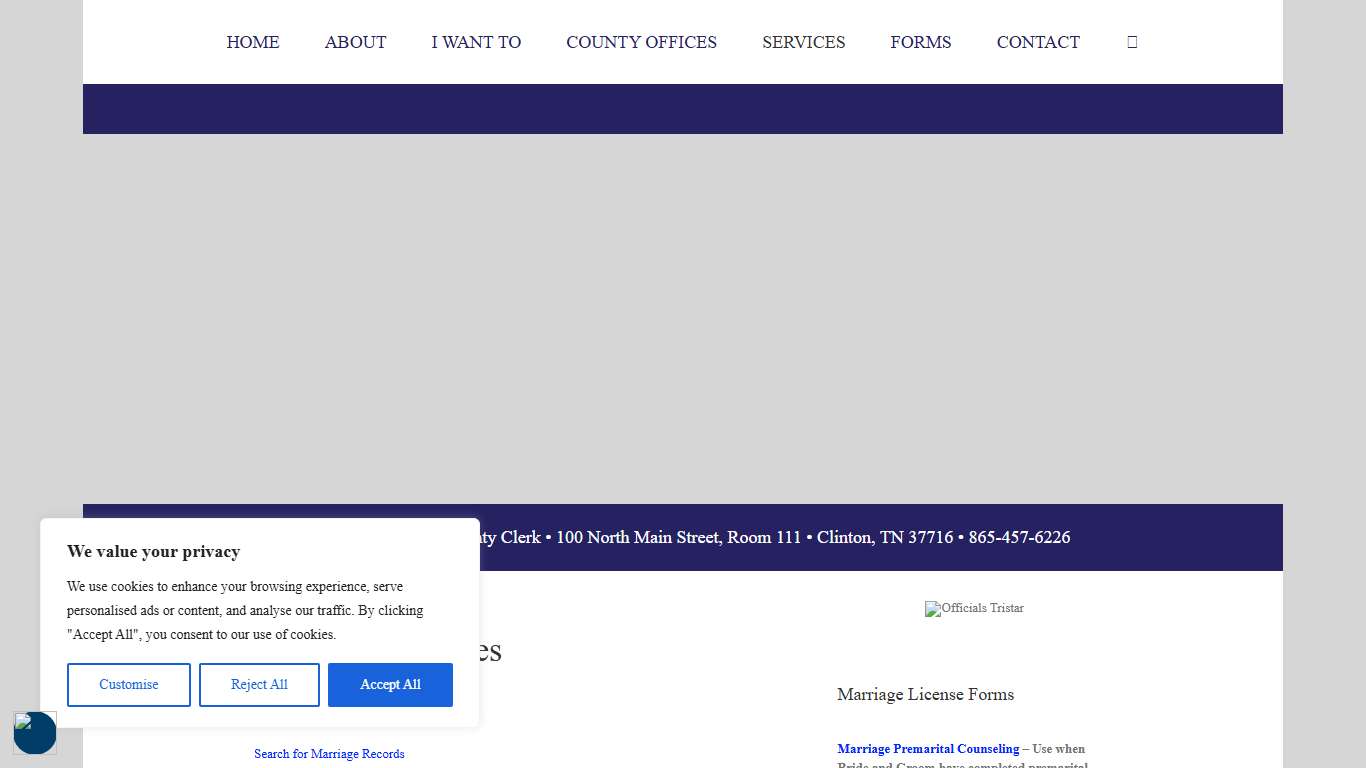Accept All cookies
Screen dimensions: 1366x768
coord(390,684)
